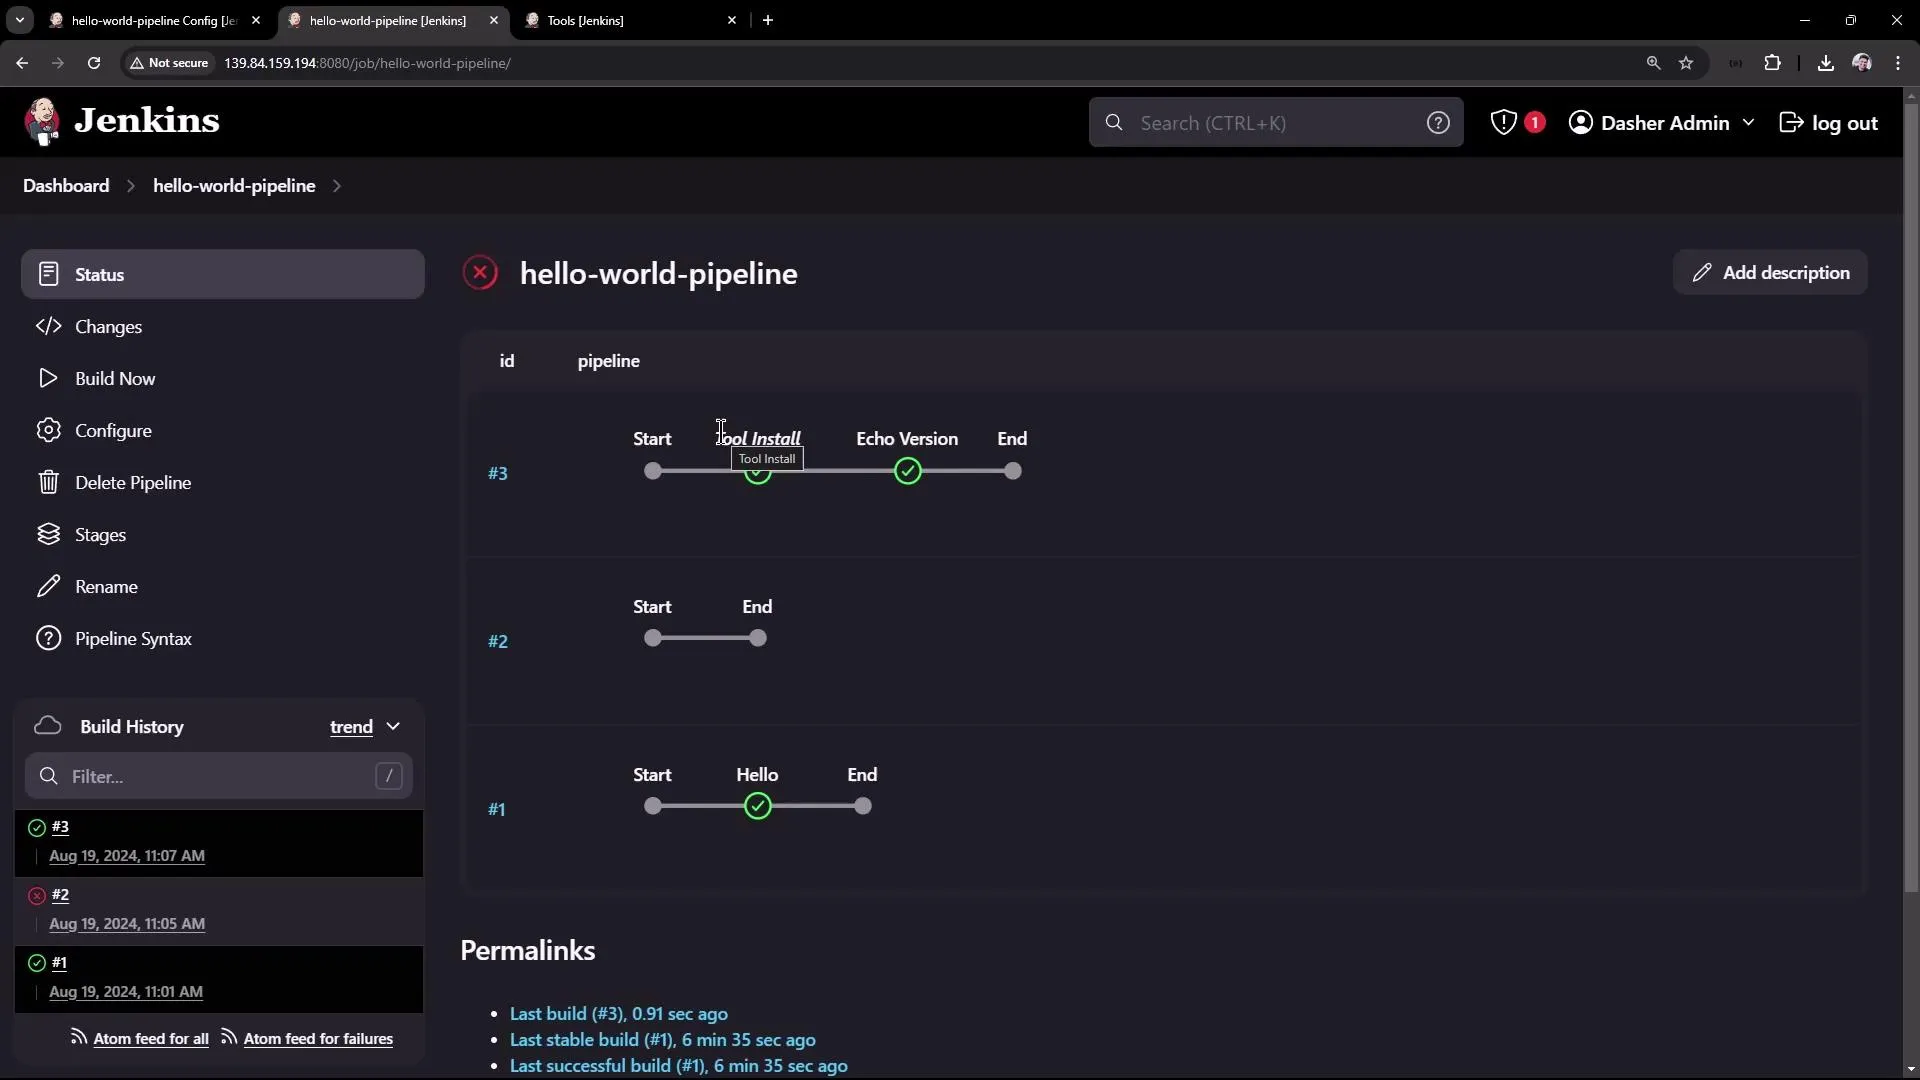
Task: Select Build Now in the sidebar
Action: click(116, 379)
